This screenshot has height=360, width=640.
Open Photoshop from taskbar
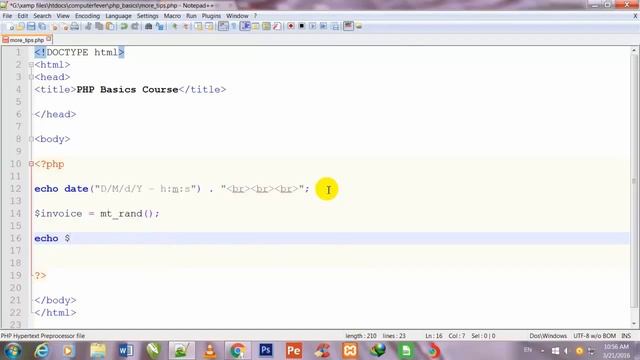pos(266,351)
